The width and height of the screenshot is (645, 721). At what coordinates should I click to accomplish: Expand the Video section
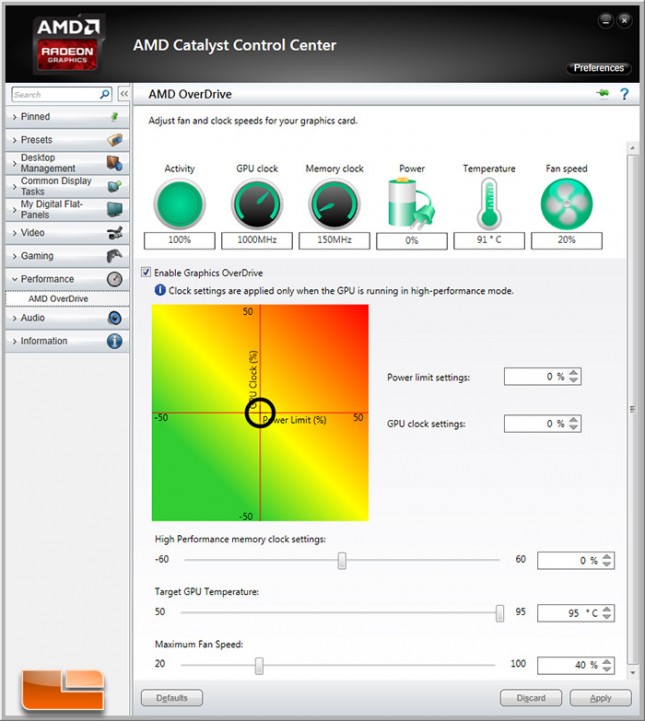[67, 233]
